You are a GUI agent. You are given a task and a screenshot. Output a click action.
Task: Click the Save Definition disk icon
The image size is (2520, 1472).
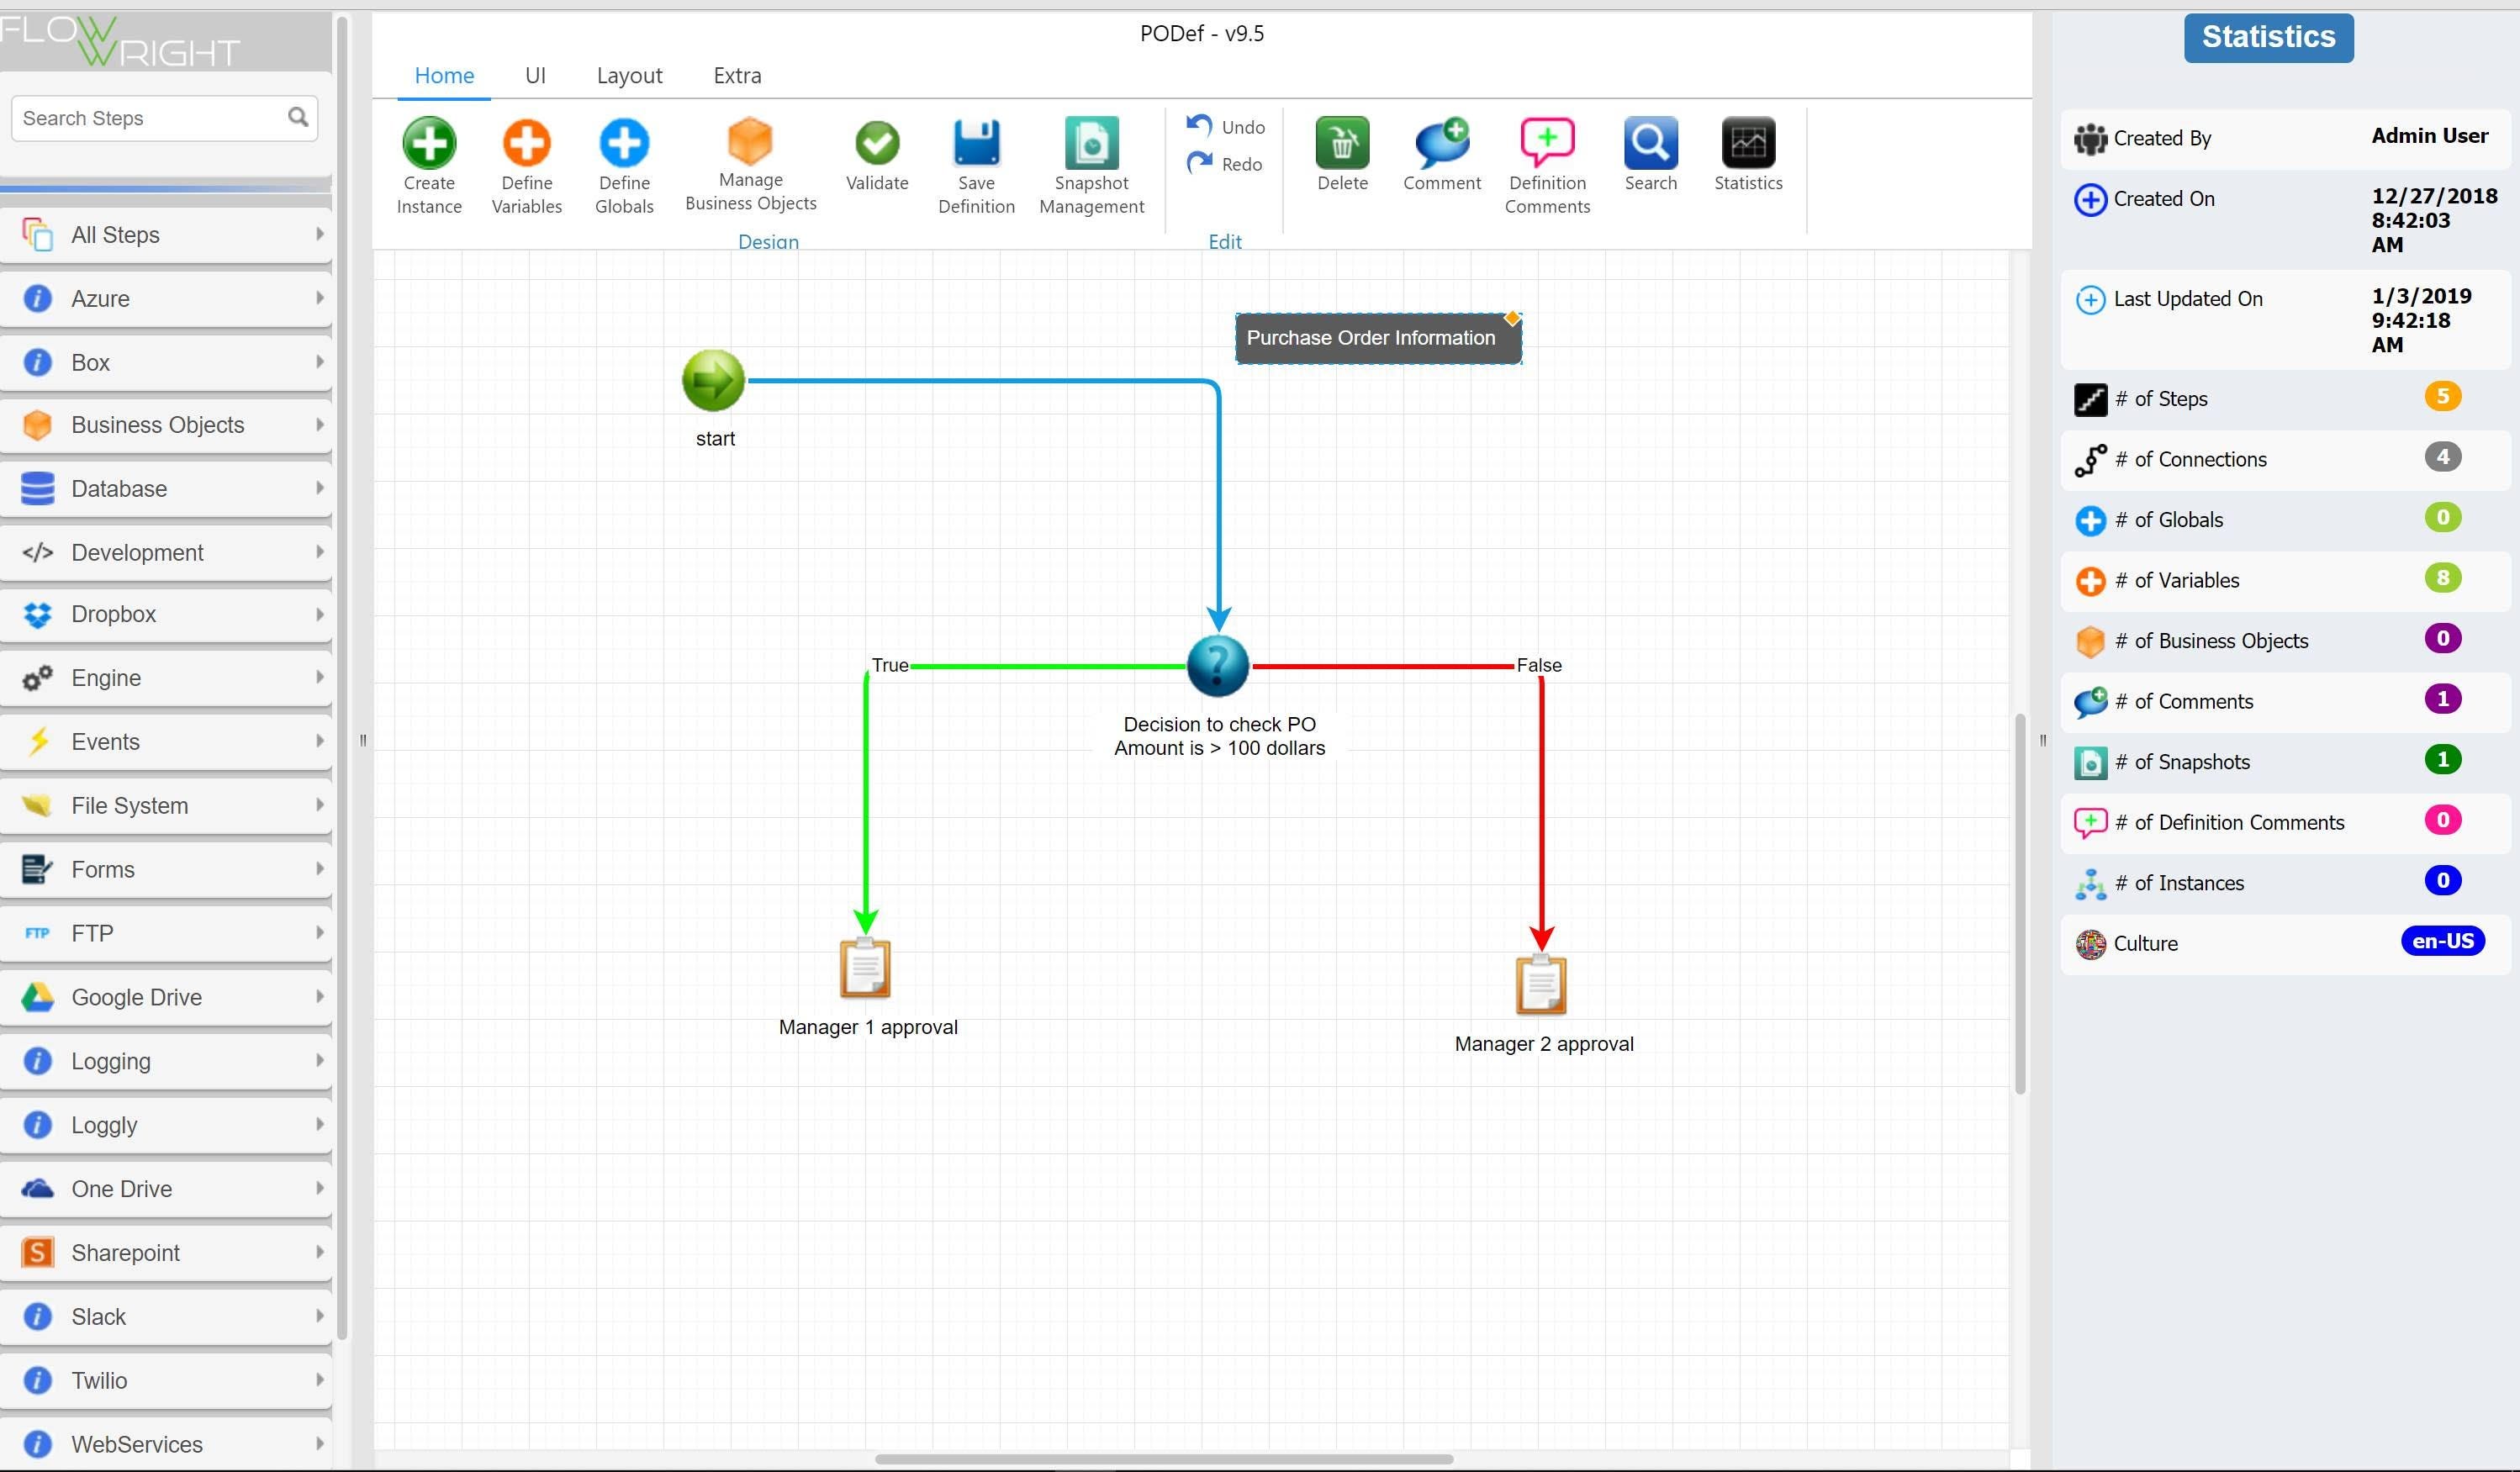pyautogui.click(x=976, y=144)
